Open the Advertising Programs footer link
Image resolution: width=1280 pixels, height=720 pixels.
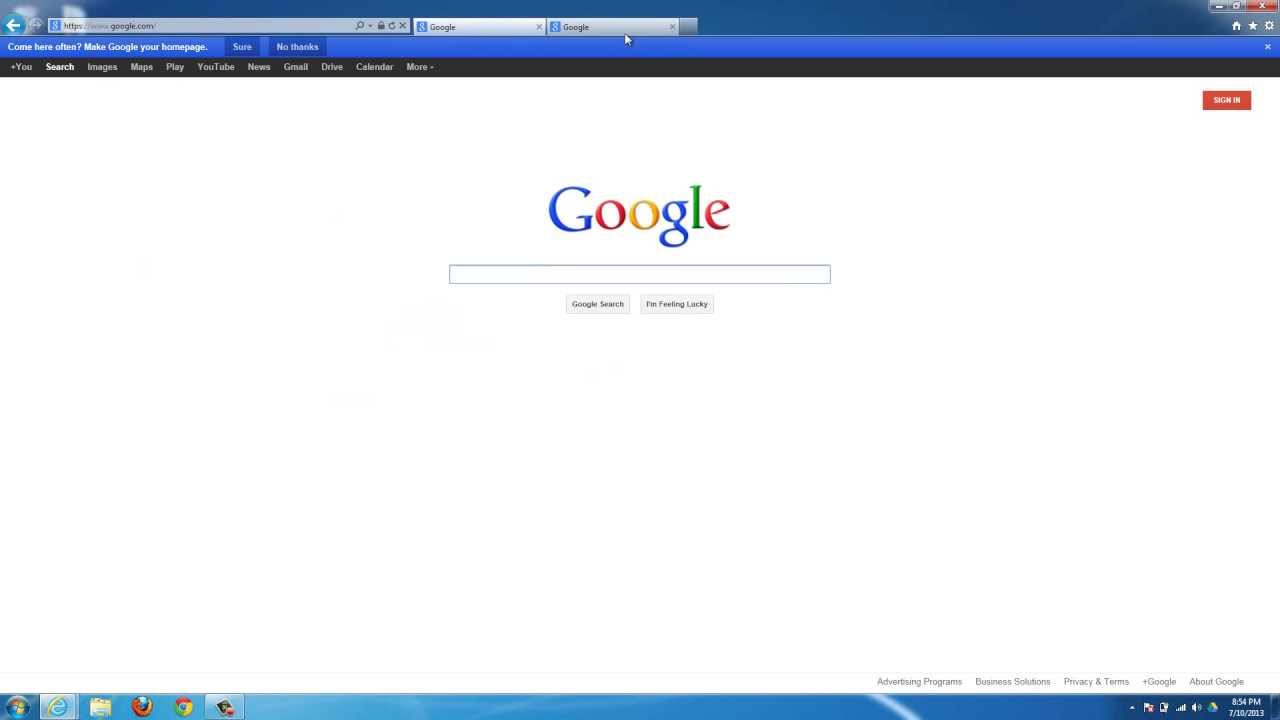pos(919,682)
